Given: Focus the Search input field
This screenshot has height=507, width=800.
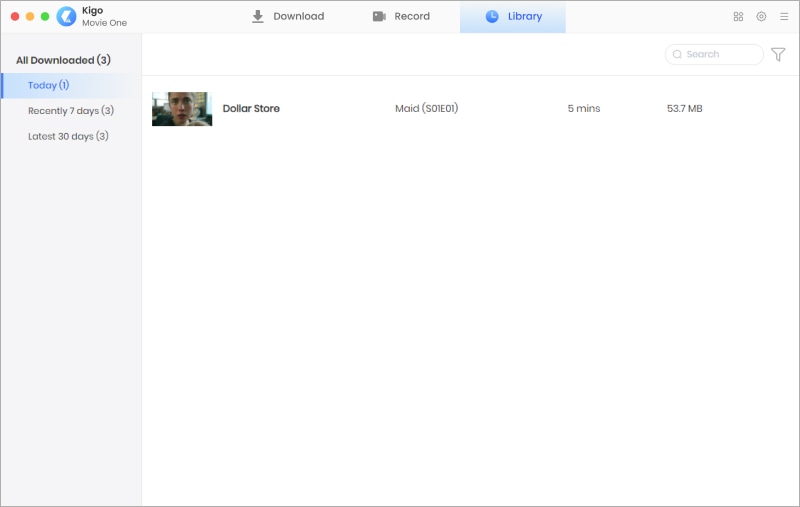Looking at the screenshot, I should 714,54.
